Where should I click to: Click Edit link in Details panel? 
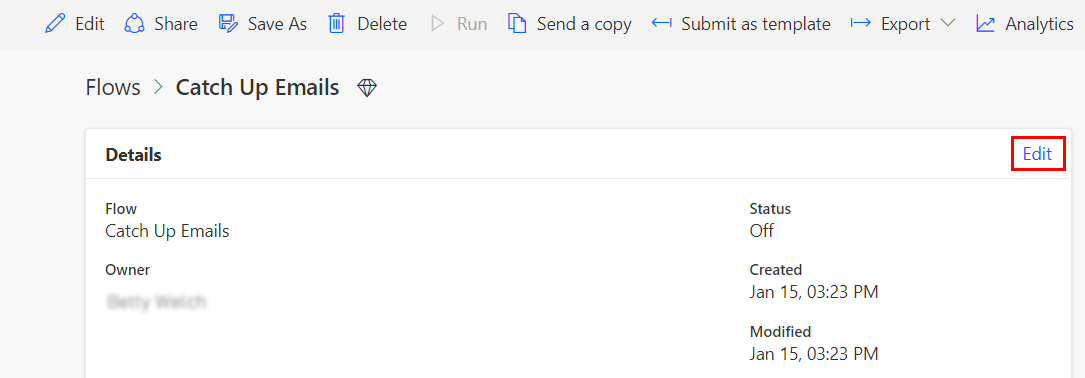[x=1037, y=154]
